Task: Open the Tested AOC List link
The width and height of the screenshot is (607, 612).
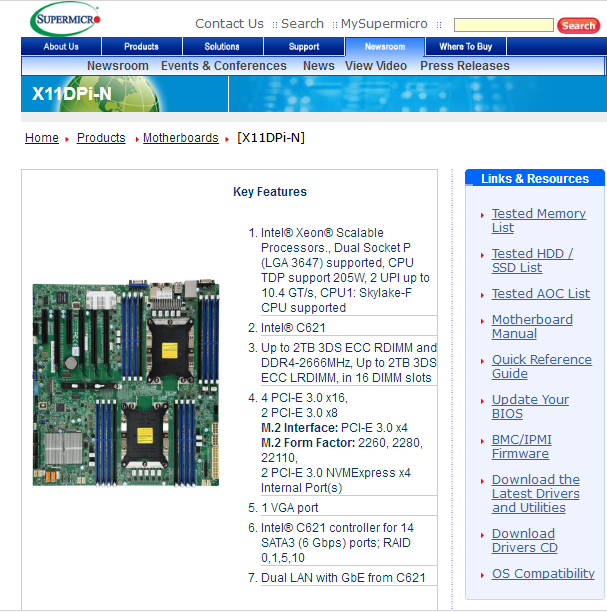Action: (541, 294)
